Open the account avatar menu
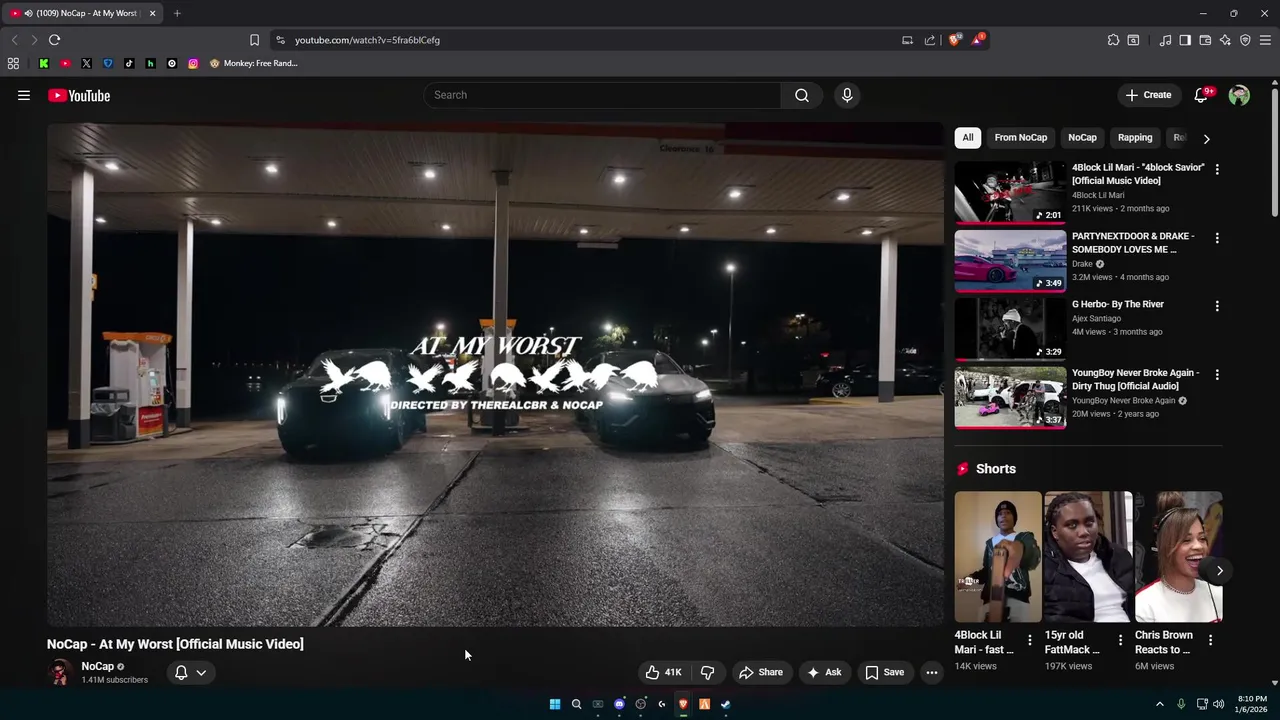The image size is (1280, 720). [x=1239, y=95]
